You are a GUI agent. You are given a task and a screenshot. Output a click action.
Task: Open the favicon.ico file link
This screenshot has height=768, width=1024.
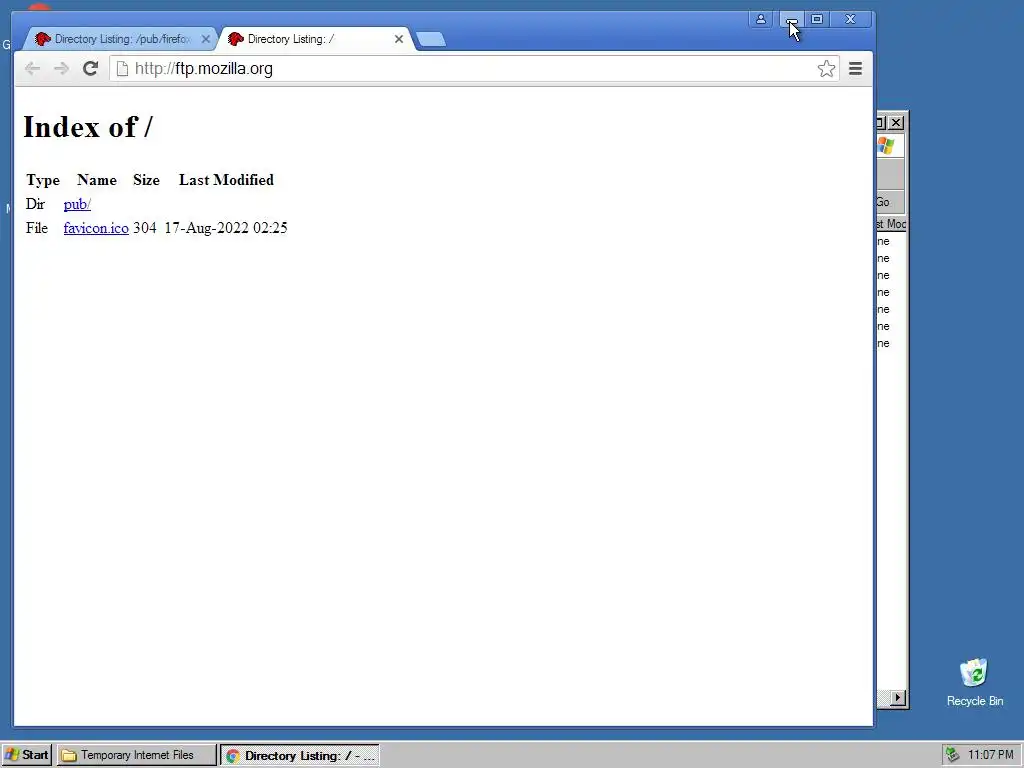pos(96,228)
